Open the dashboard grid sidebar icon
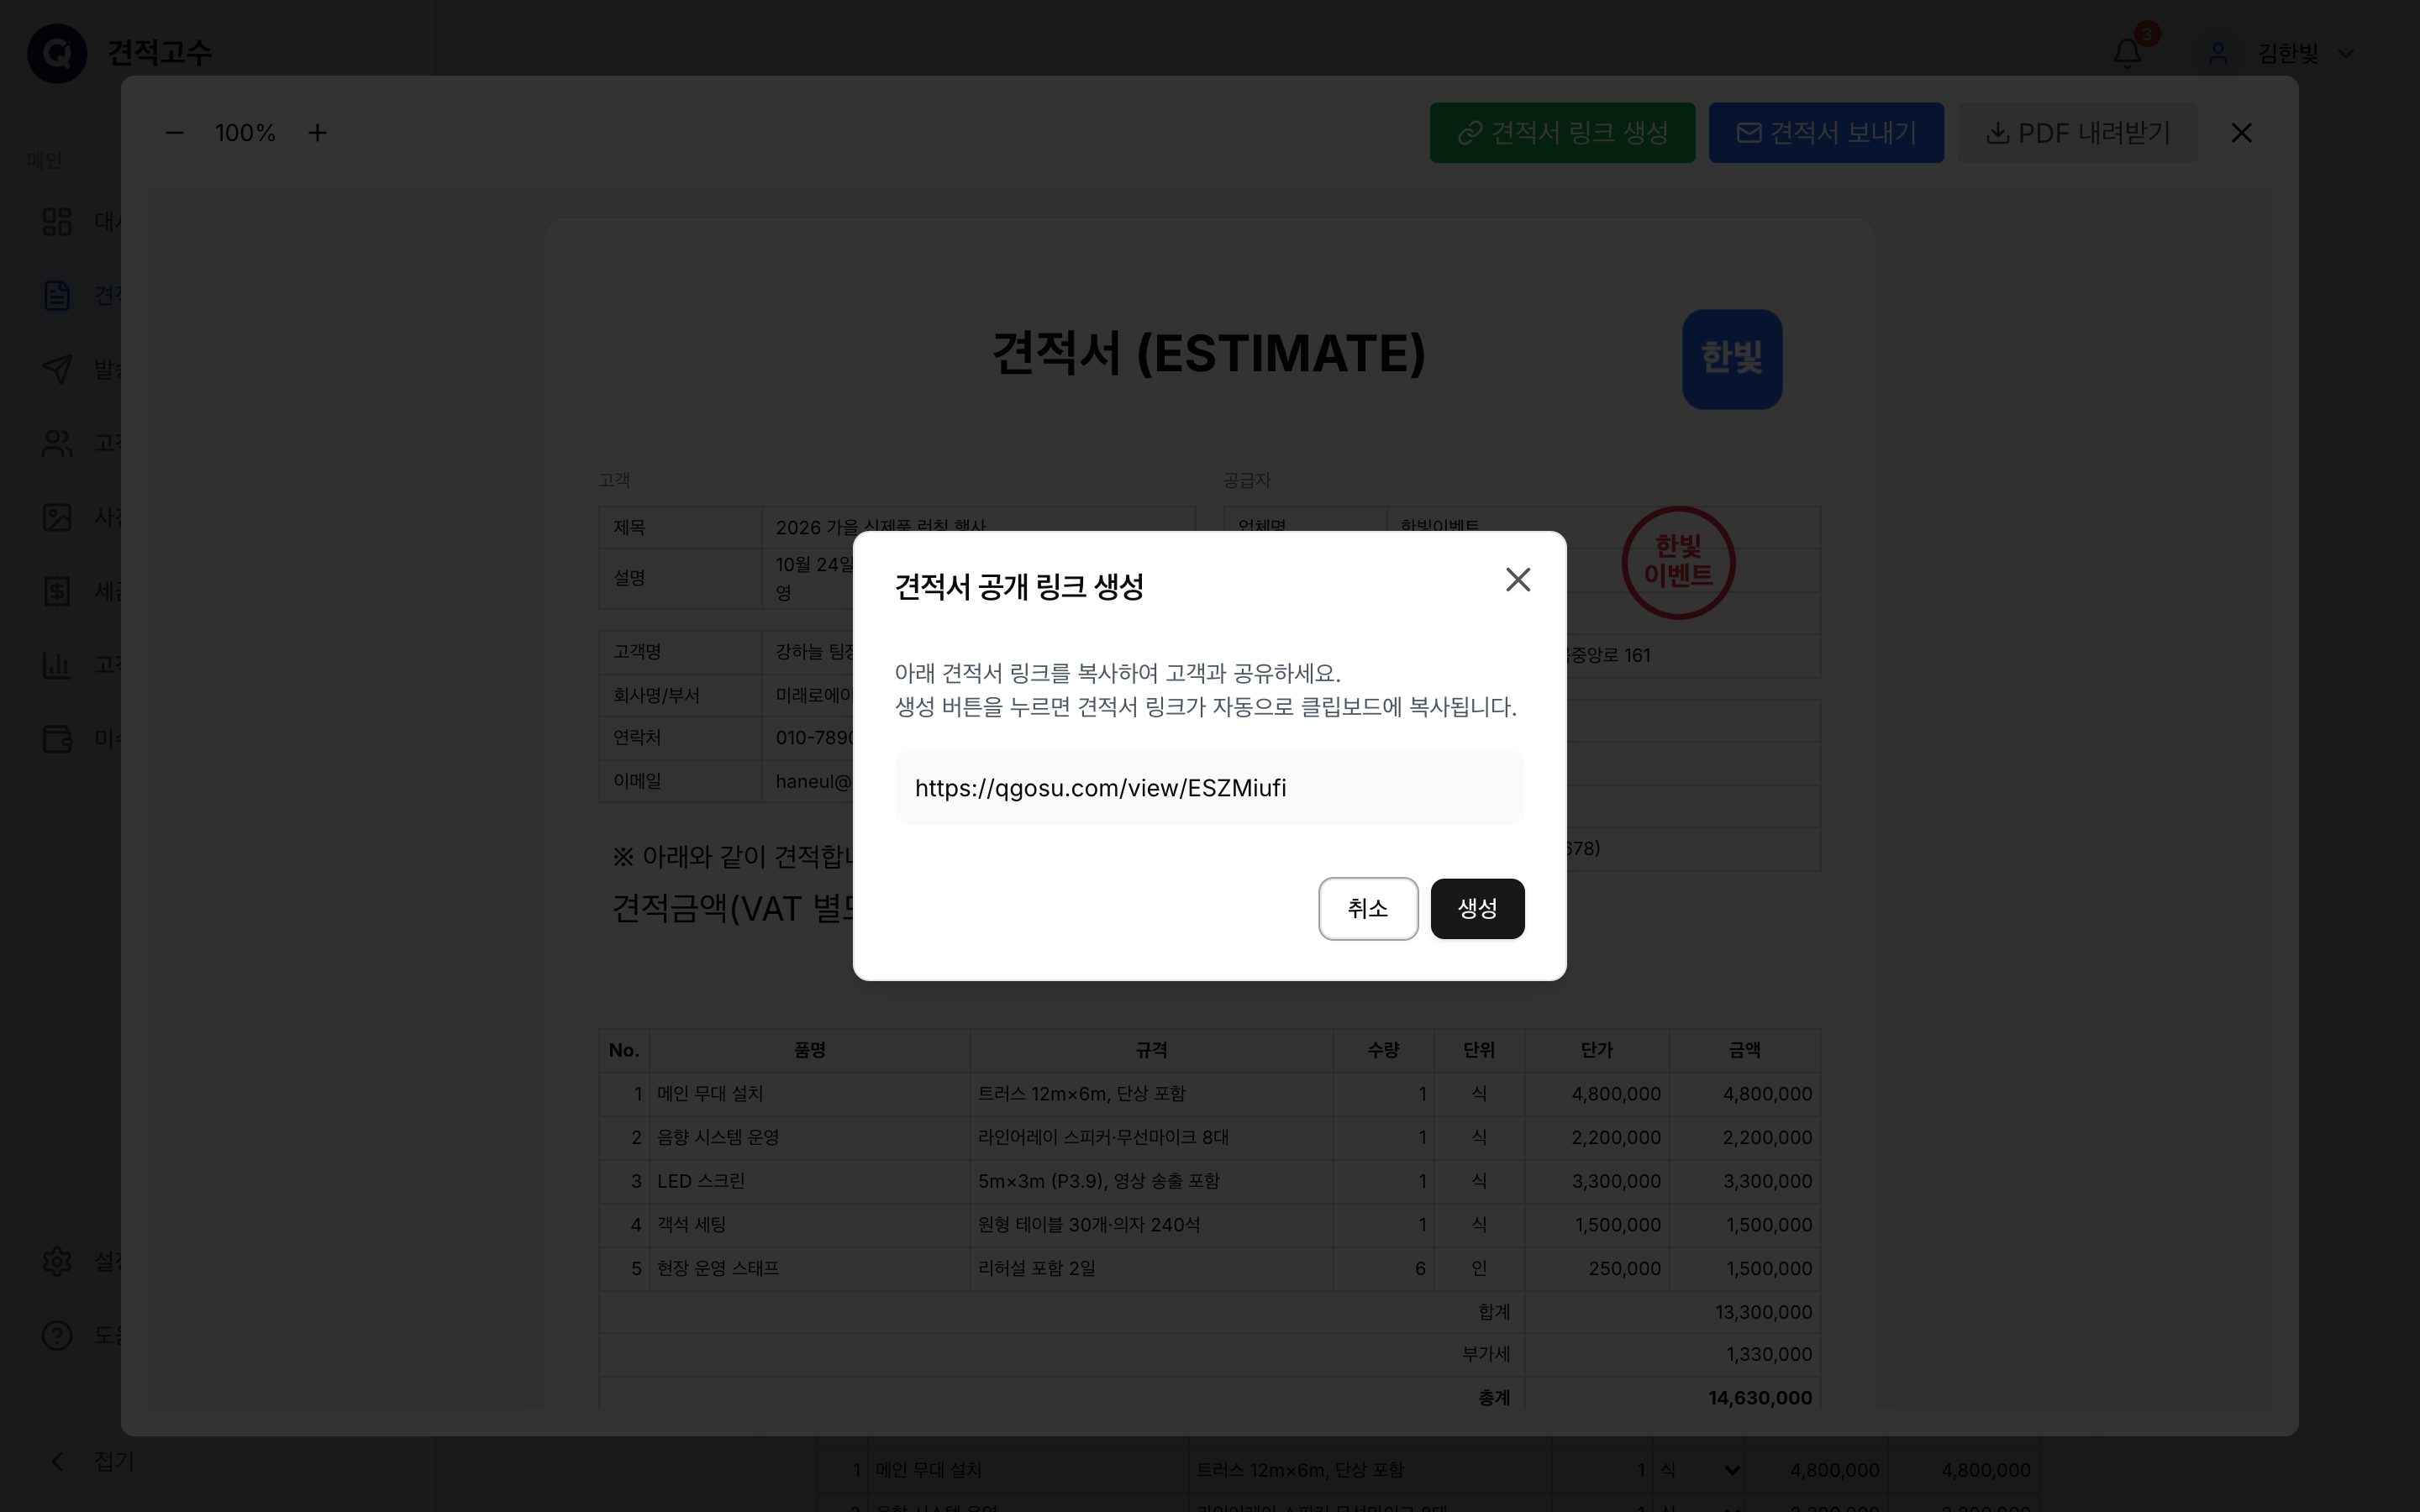This screenshot has height=1512, width=2420. click(57, 221)
